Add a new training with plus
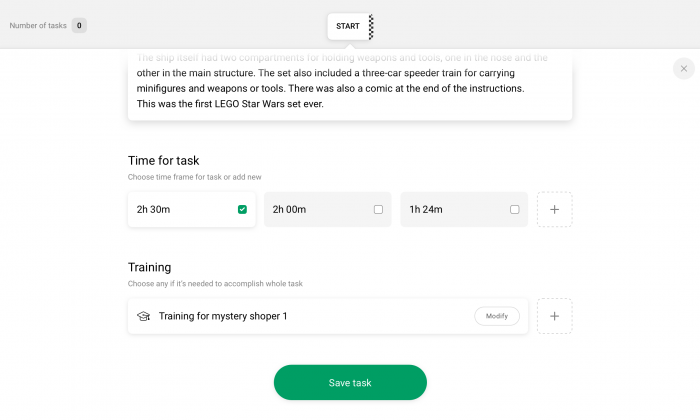The image size is (700, 420). [554, 316]
